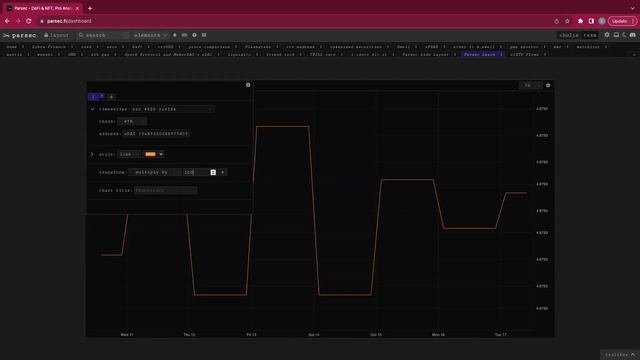The width and height of the screenshot is (640, 360).
Task: Open the Parsec Lido layout tab
Action: pos(425,54)
